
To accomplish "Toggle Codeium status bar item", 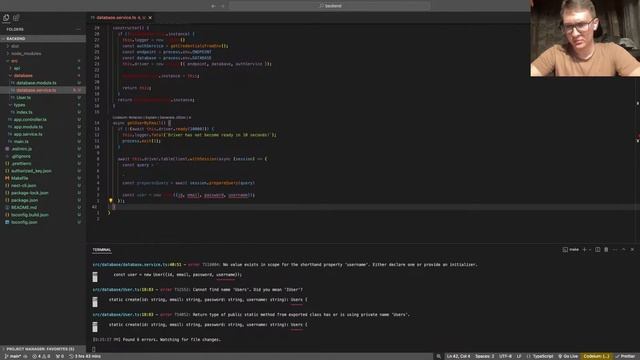I will [x=596, y=356].
